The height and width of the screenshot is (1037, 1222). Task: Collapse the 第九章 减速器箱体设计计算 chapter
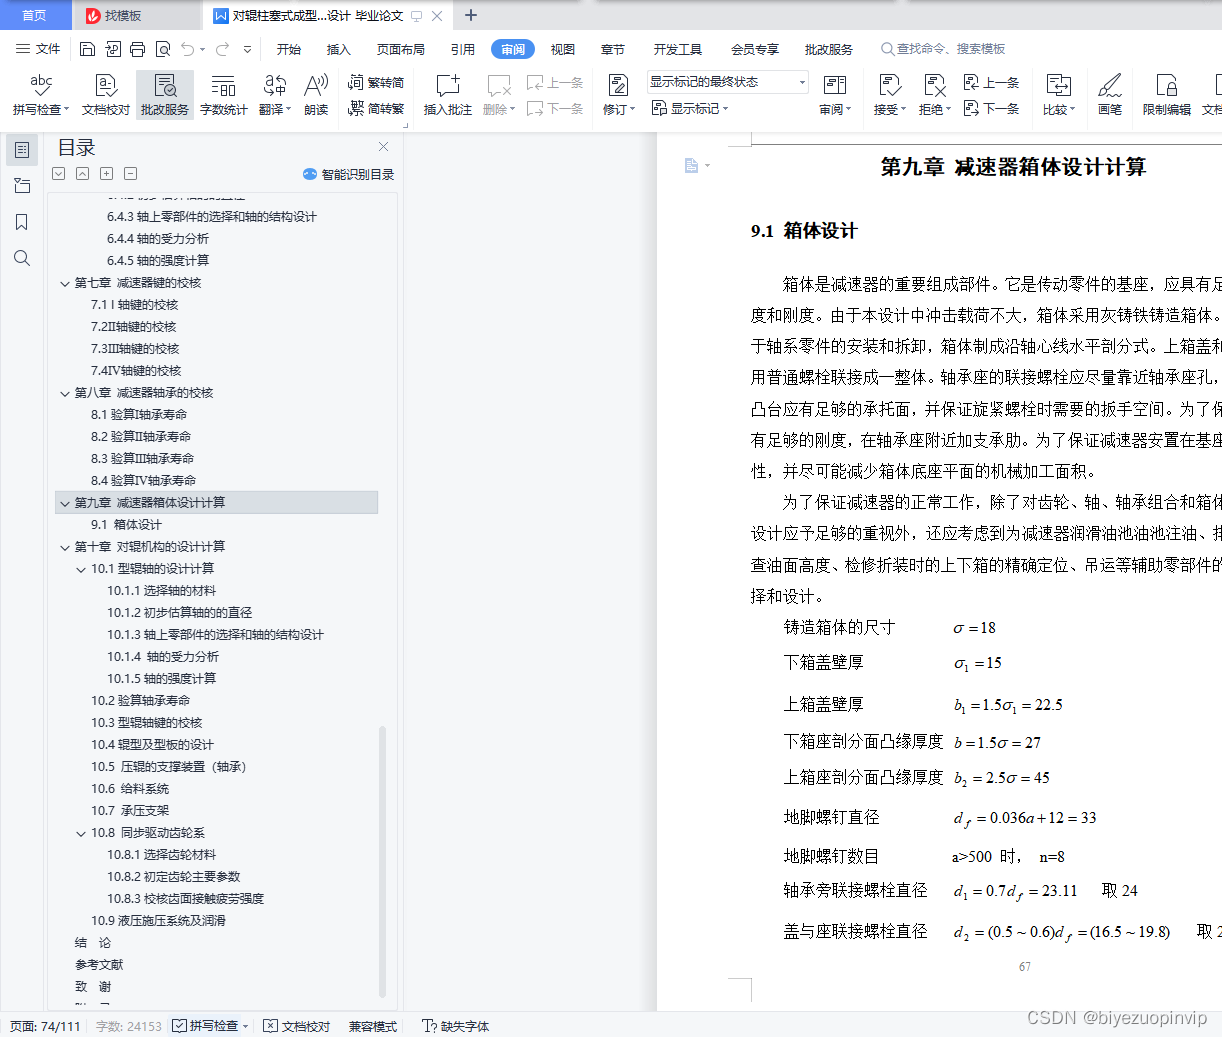click(64, 504)
